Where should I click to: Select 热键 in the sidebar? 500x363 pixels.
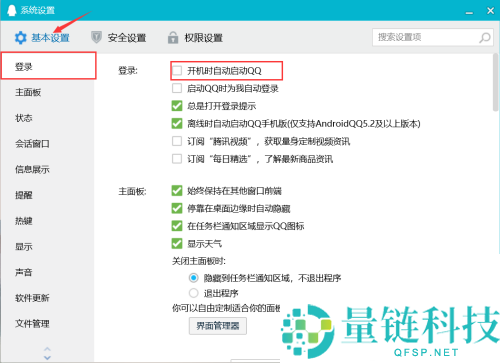tap(47, 221)
